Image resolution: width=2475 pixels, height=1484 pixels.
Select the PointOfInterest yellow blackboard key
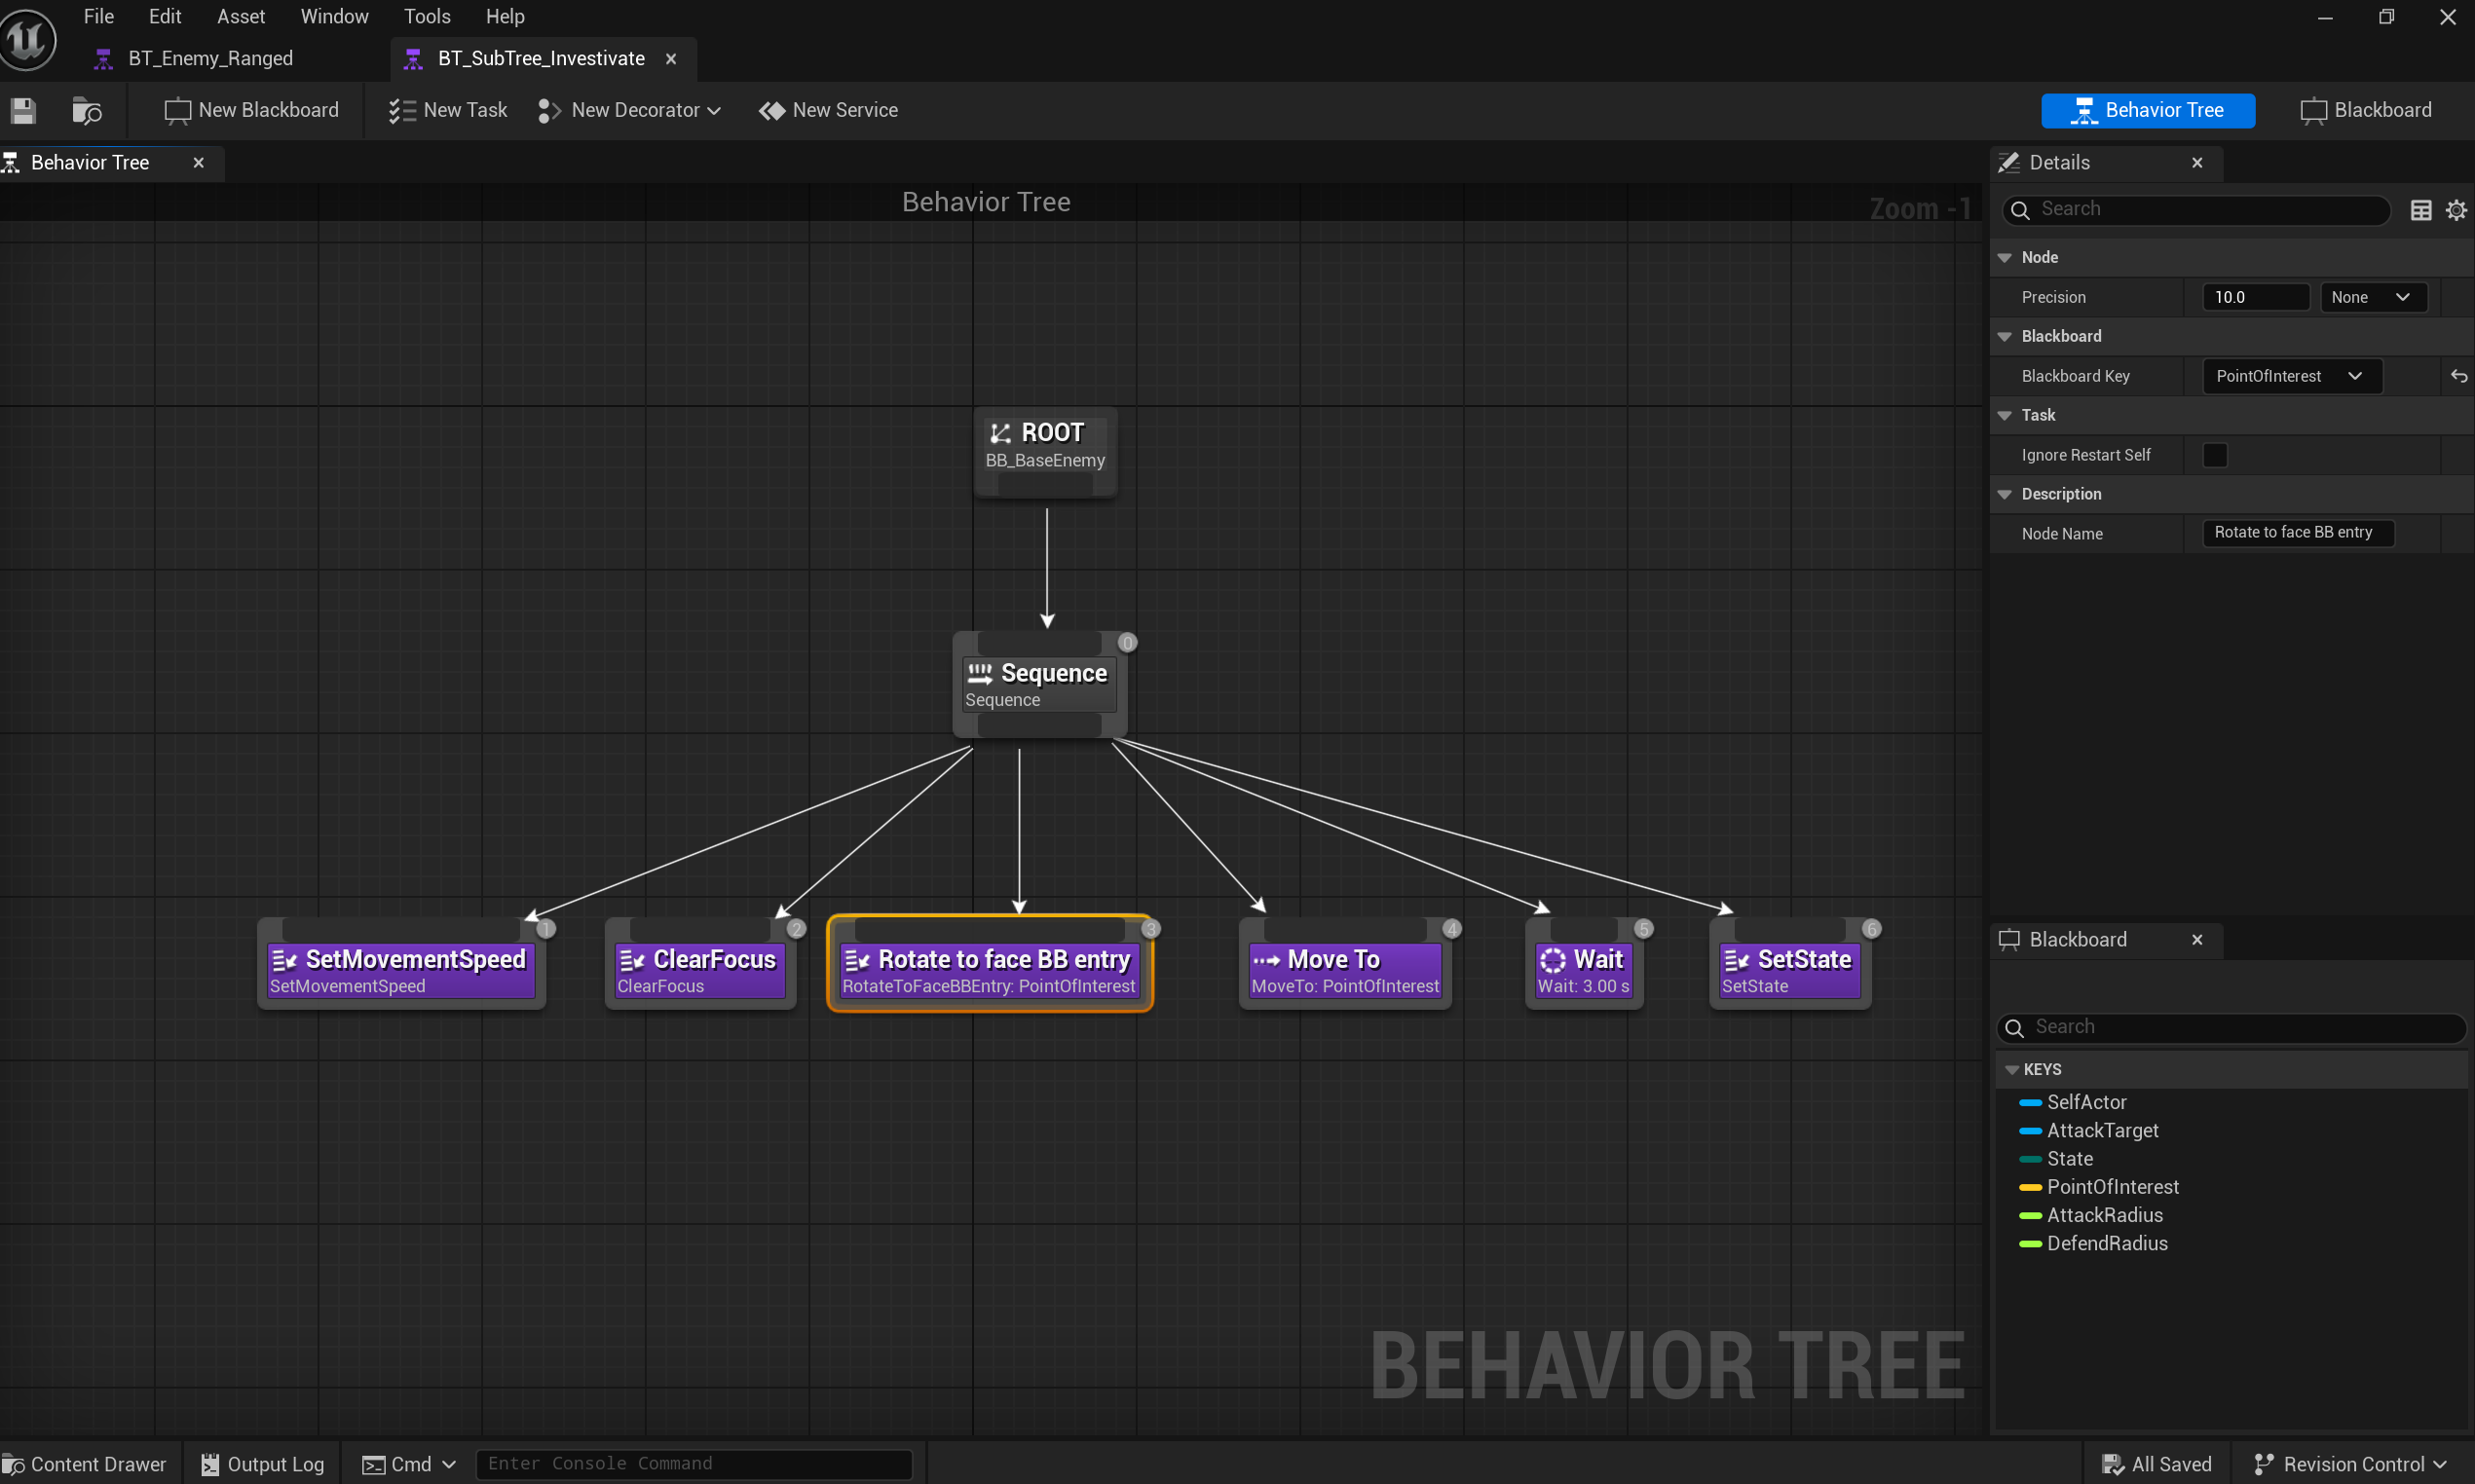point(2112,1187)
